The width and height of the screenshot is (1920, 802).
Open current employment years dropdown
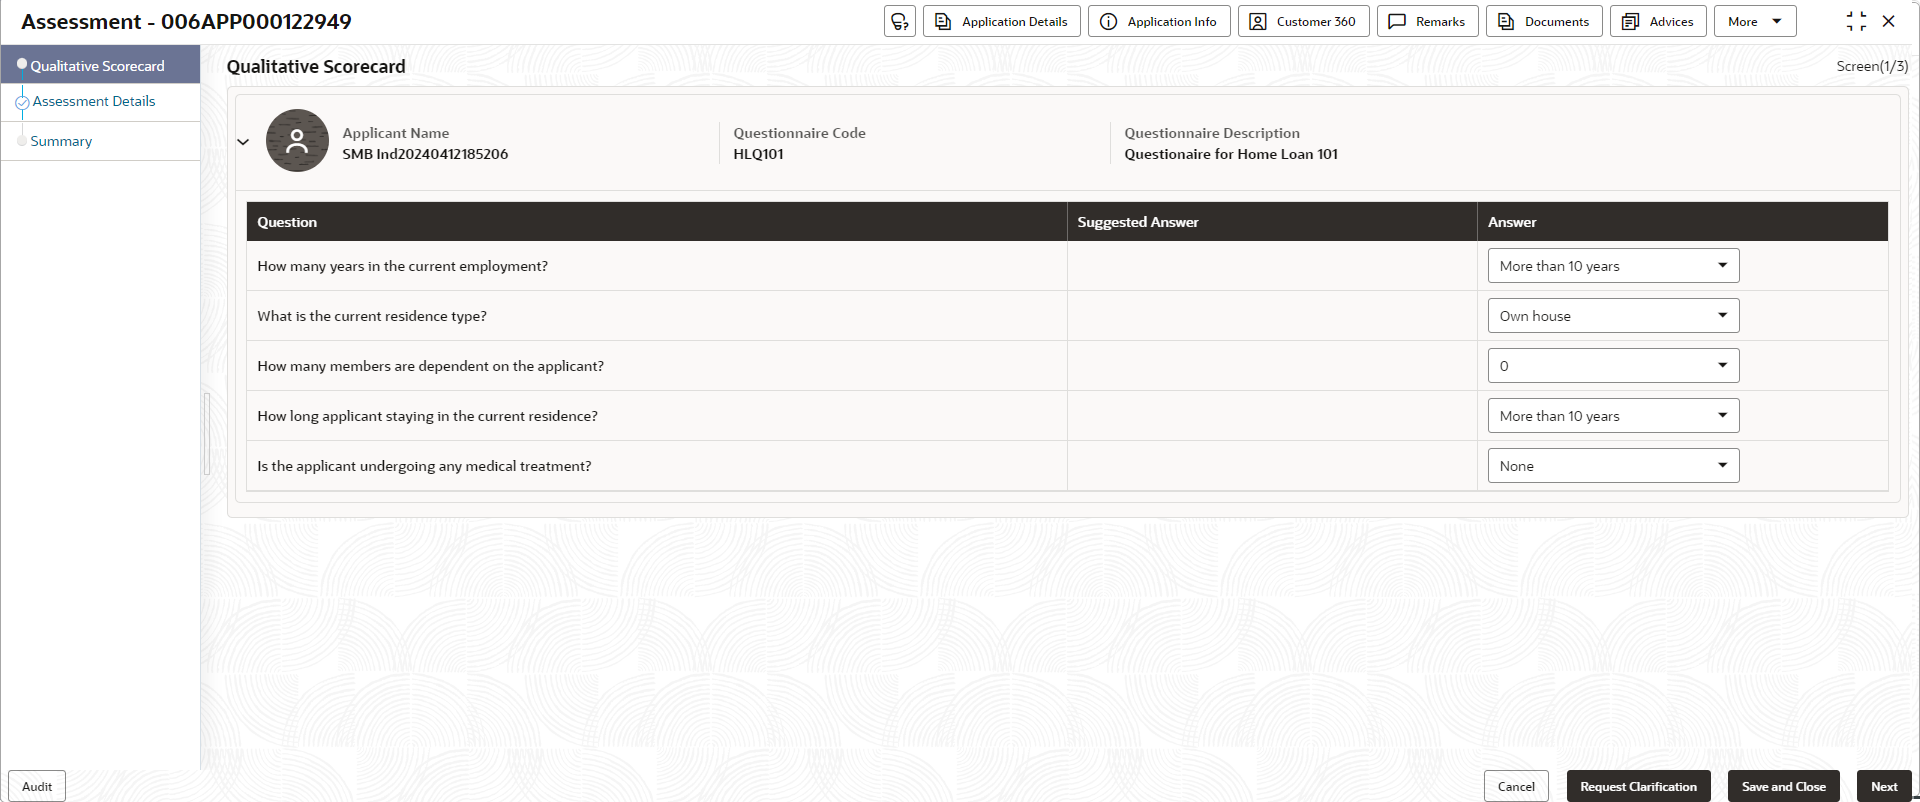tap(1613, 266)
